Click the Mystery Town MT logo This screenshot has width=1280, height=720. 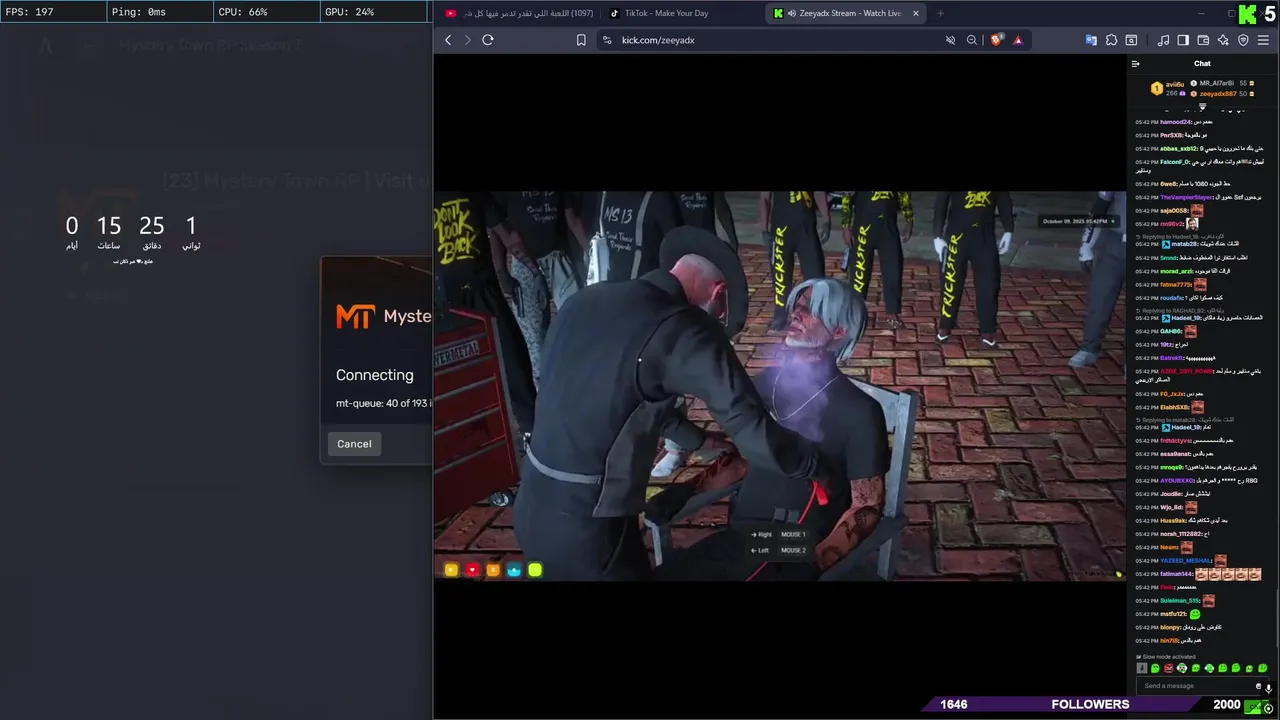coord(355,317)
